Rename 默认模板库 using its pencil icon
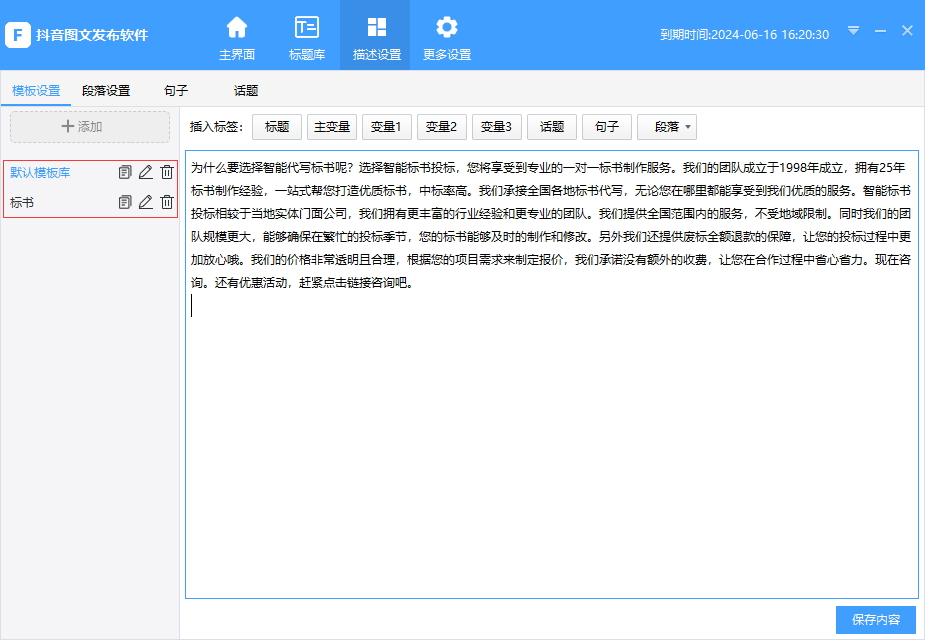This screenshot has height=640, width=925. tap(145, 172)
